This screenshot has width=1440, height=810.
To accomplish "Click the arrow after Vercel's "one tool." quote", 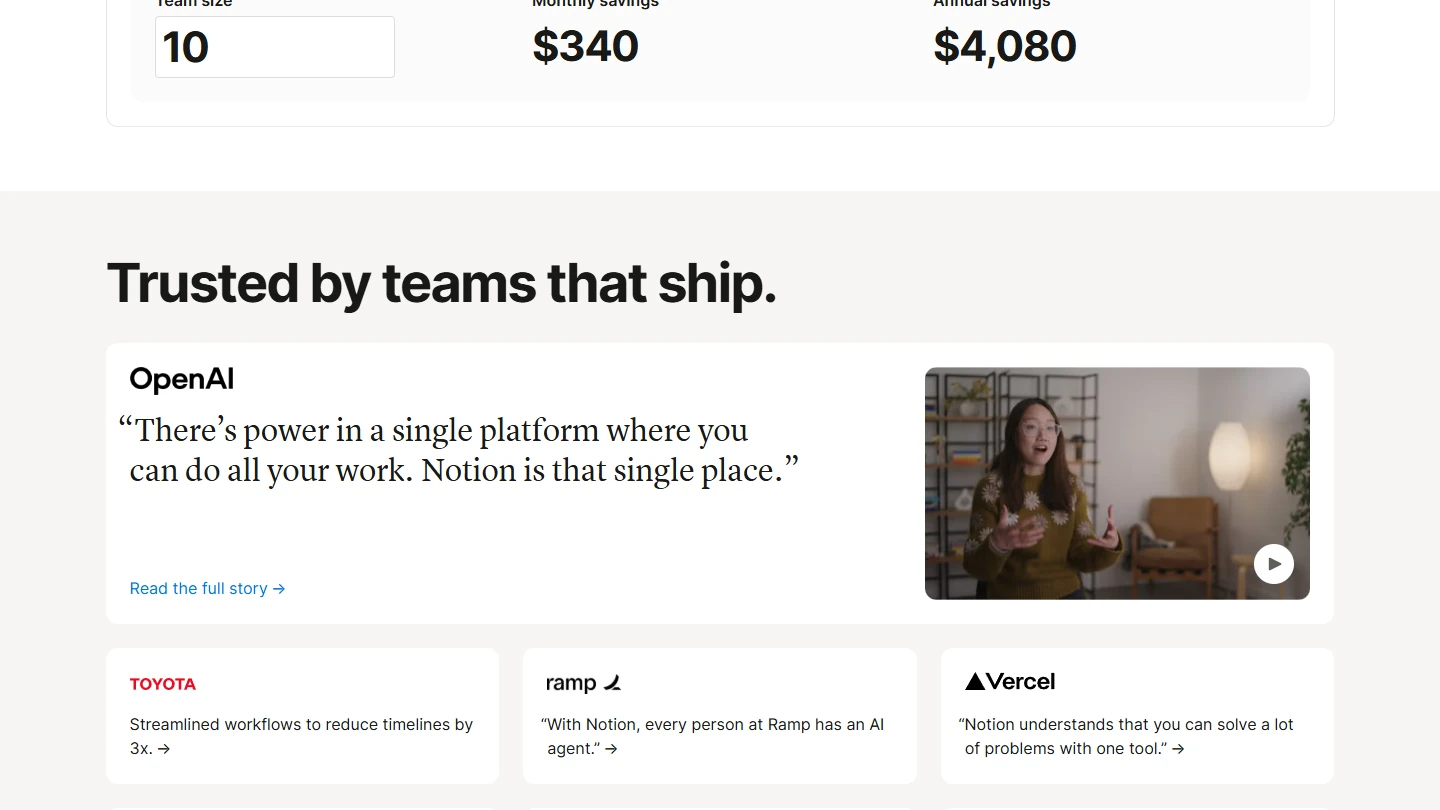I will pyautogui.click(x=1178, y=749).
